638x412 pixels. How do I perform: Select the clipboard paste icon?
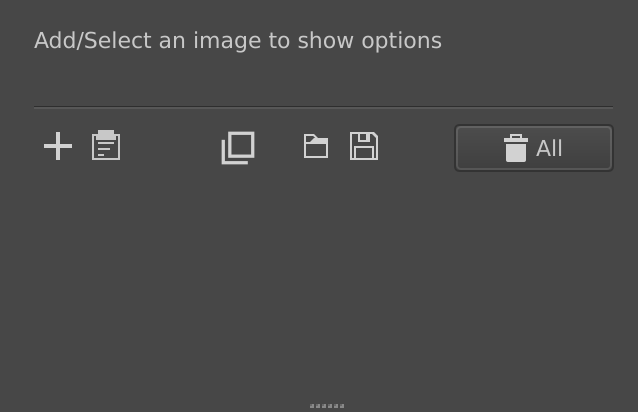coord(106,146)
